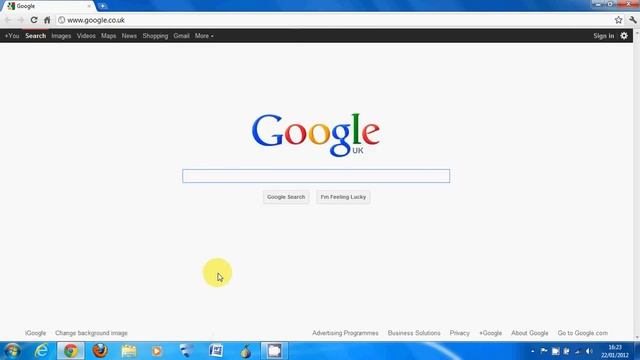Open the onion-shaped taskbar icon
The height and width of the screenshot is (360, 640).
point(245,351)
